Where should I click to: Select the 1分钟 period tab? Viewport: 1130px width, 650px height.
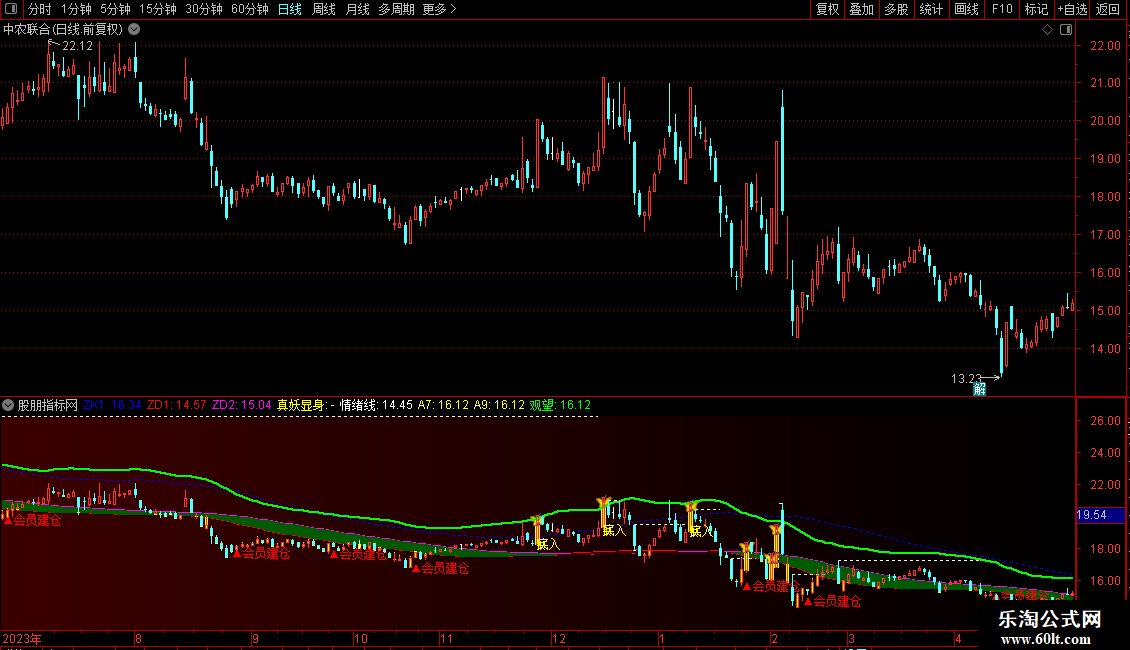click(x=76, y=9)
